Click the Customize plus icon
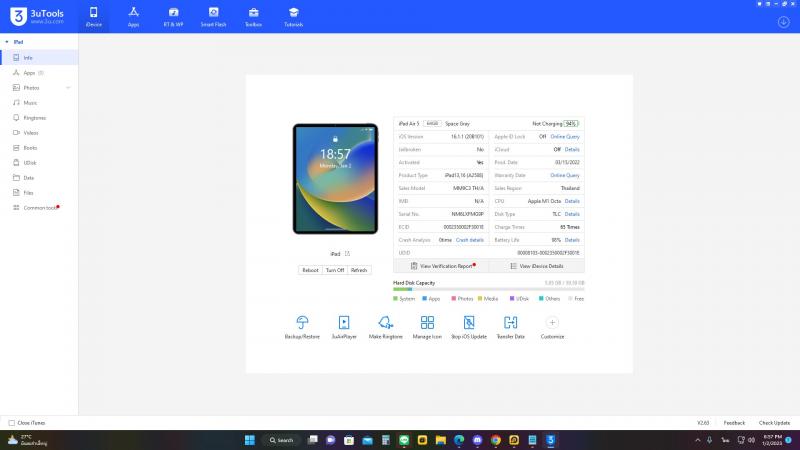The height and width of the screenshot is (450, 800). click(x=552, y=322)
